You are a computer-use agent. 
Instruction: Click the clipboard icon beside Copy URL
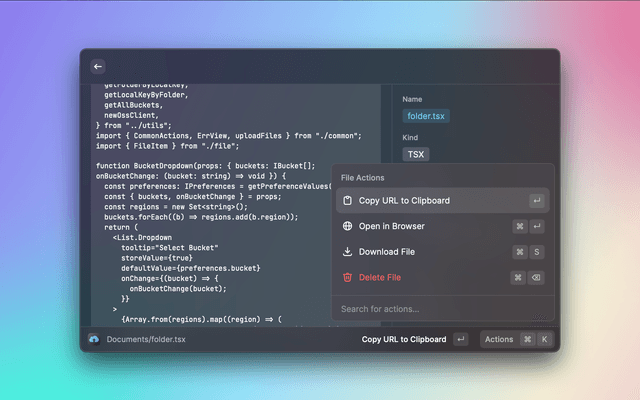pyautogui.click(x=347, y=201)
